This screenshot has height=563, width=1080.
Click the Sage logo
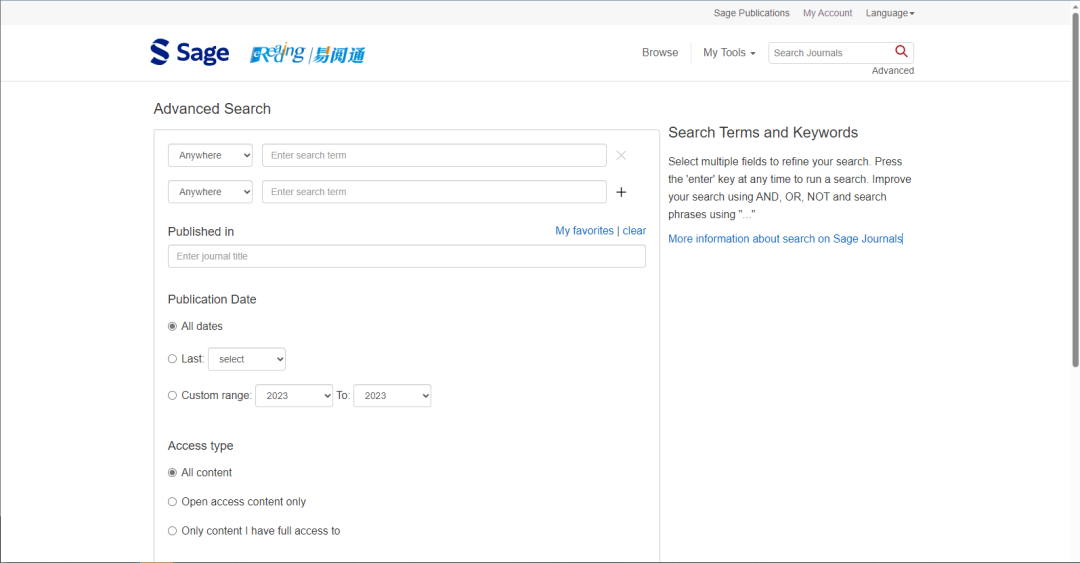(189, 52)
